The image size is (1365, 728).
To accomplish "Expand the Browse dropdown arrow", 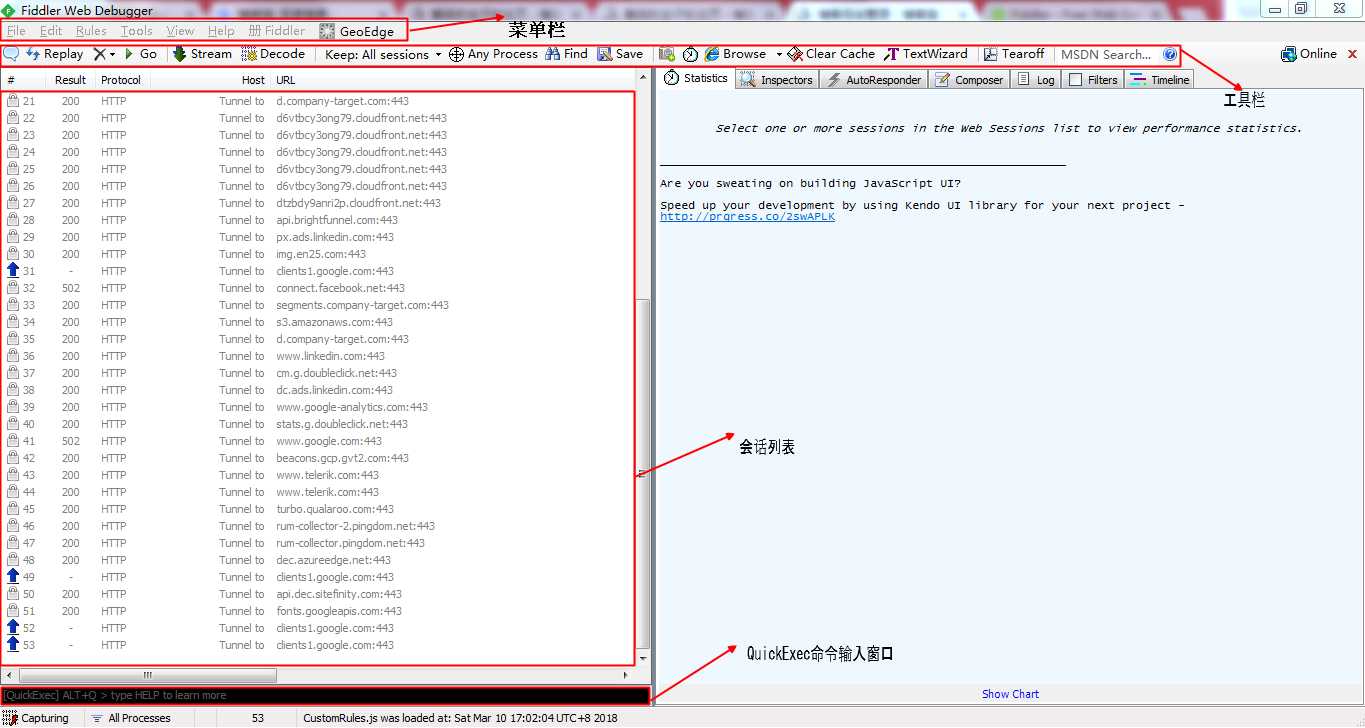I will tap(779, 54).
